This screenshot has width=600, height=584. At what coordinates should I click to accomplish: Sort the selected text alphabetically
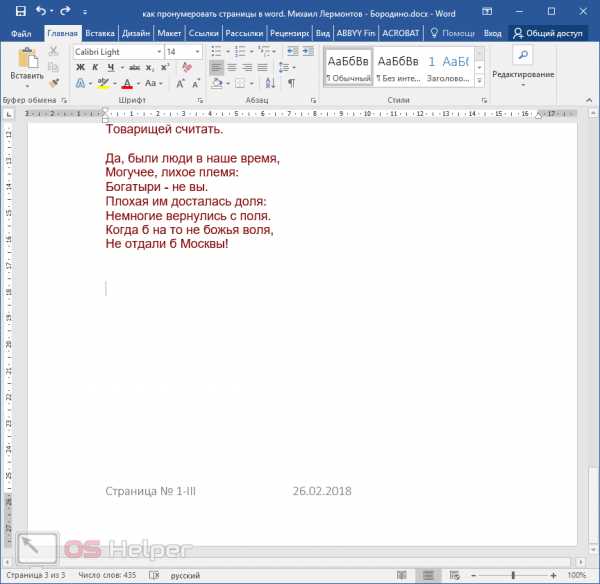[270, 83]
